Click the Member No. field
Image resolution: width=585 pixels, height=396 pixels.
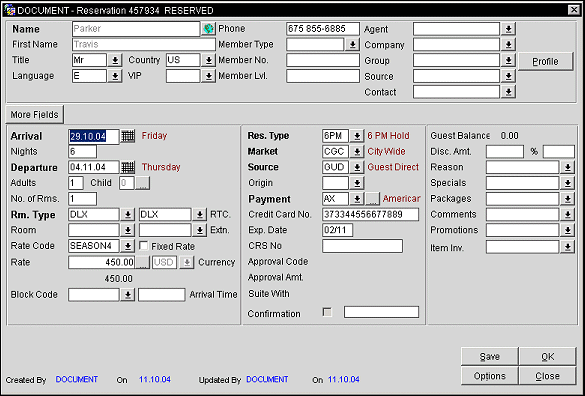point(323,60)
